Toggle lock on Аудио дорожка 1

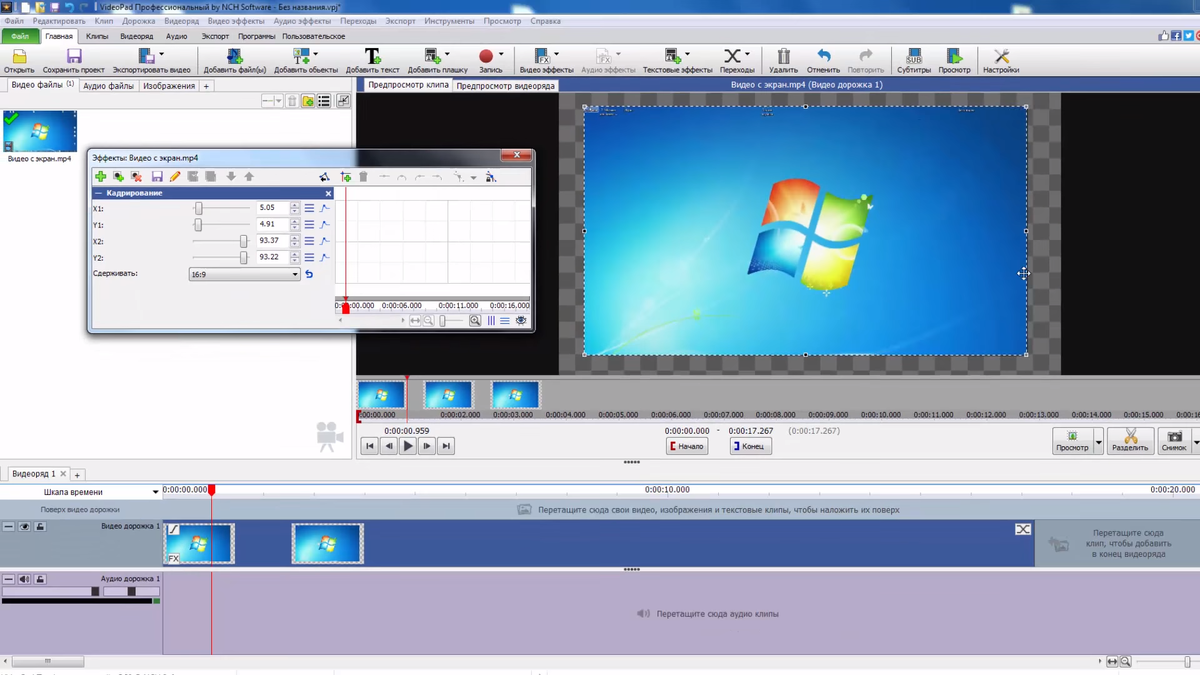pyautogui.click(x=40, y=579)
